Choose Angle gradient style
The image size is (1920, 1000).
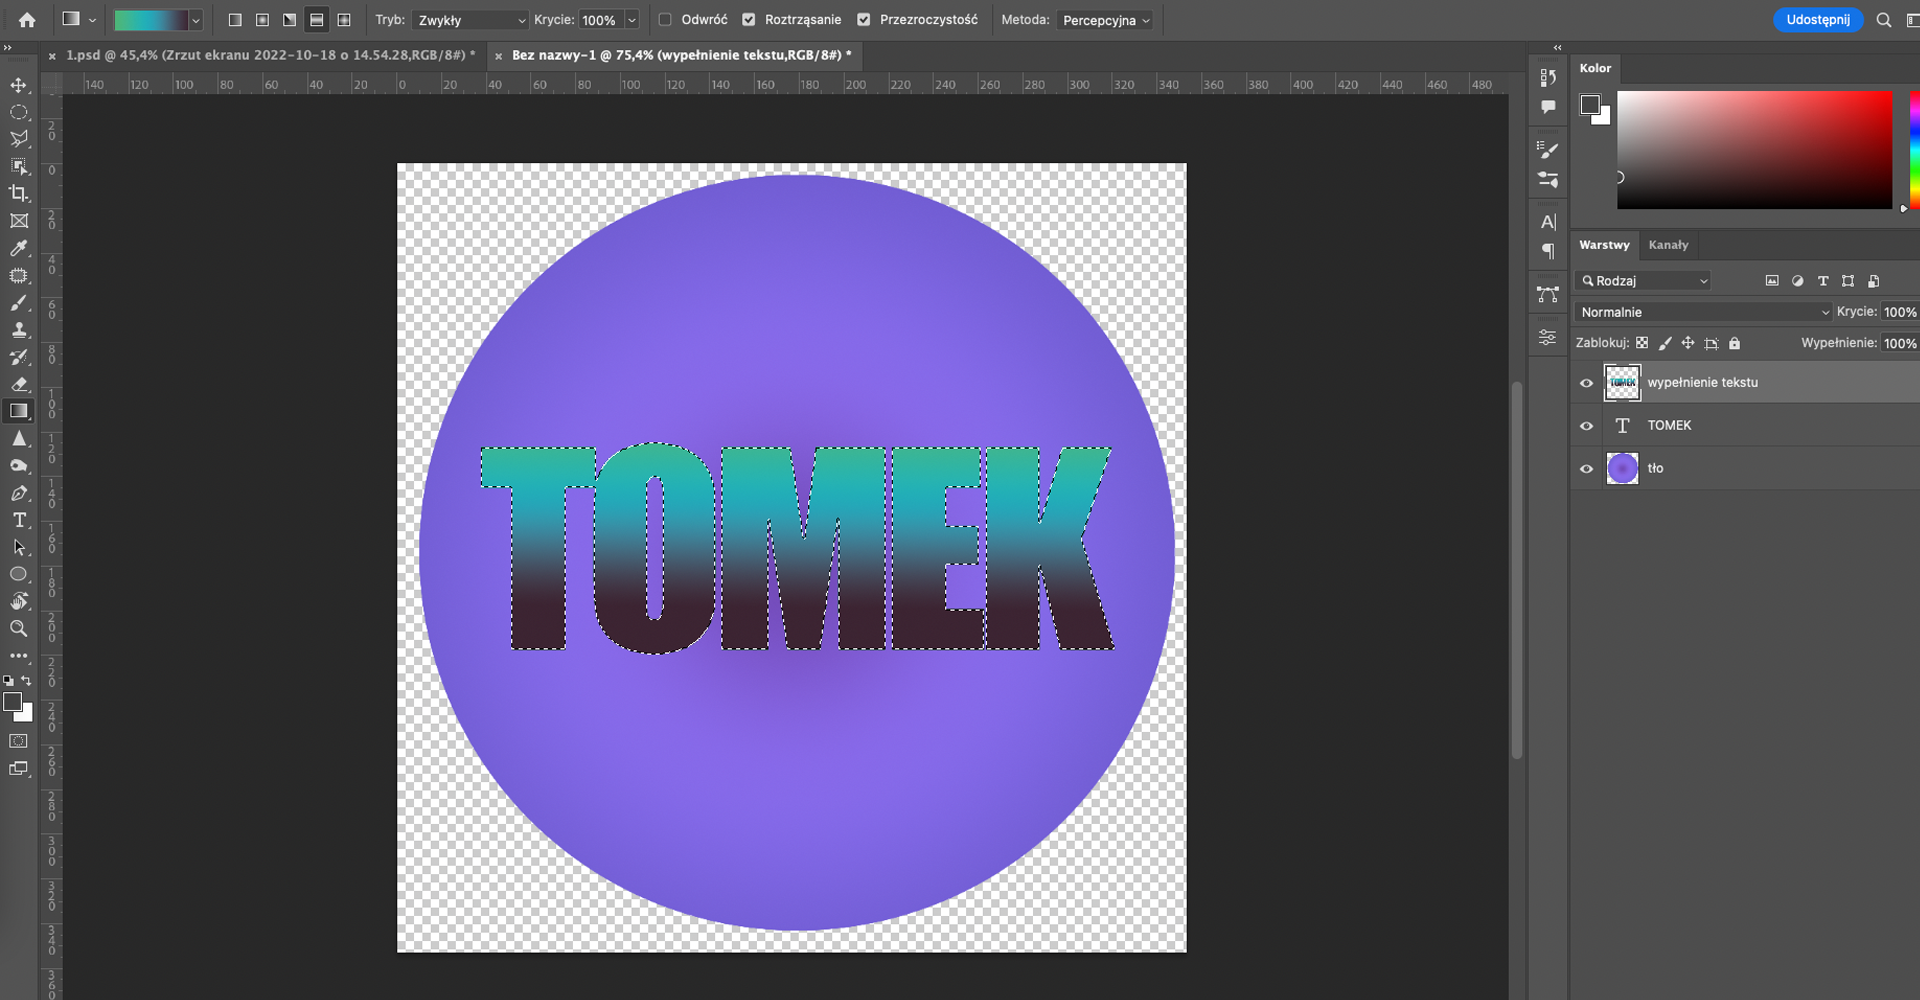(289, 20)
